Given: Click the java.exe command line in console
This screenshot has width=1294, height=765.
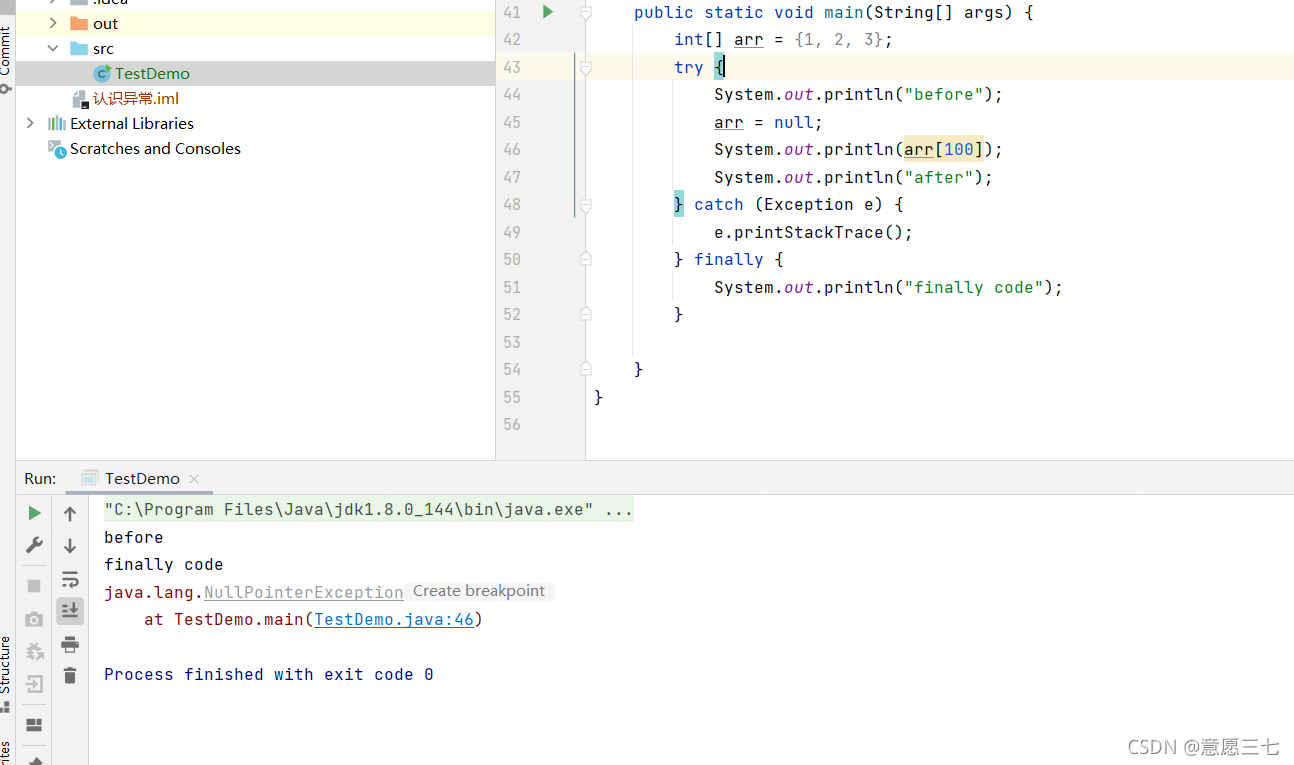Looking at the screenshot, I should pyautogui.click(x=368, y=510).
